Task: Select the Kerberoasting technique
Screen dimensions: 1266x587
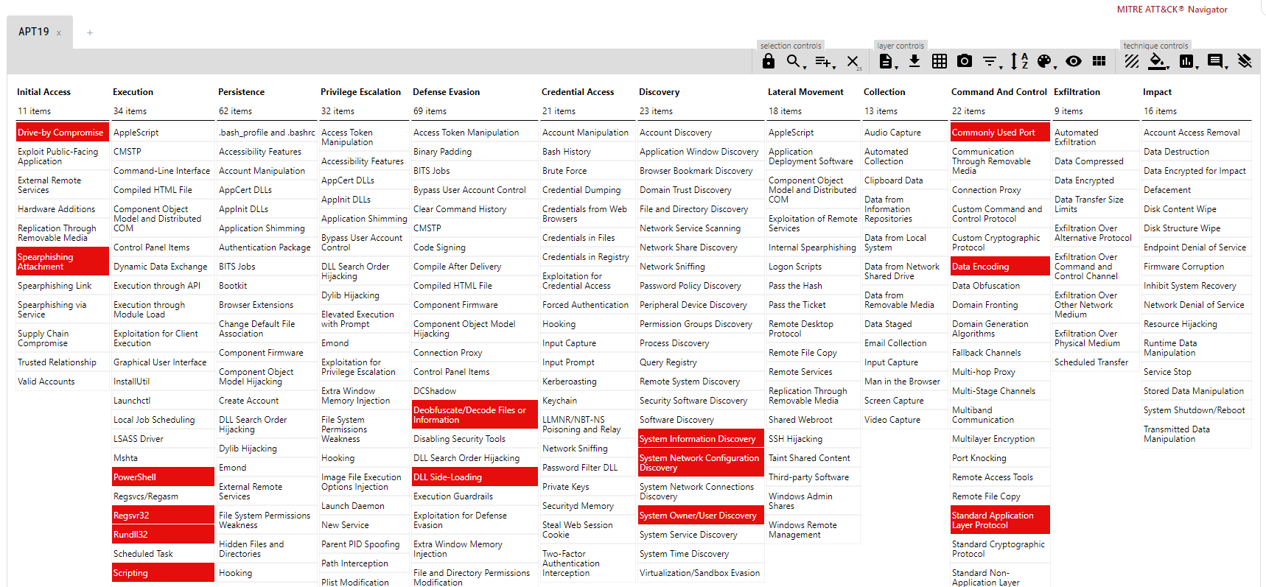Action: [588, 382]
